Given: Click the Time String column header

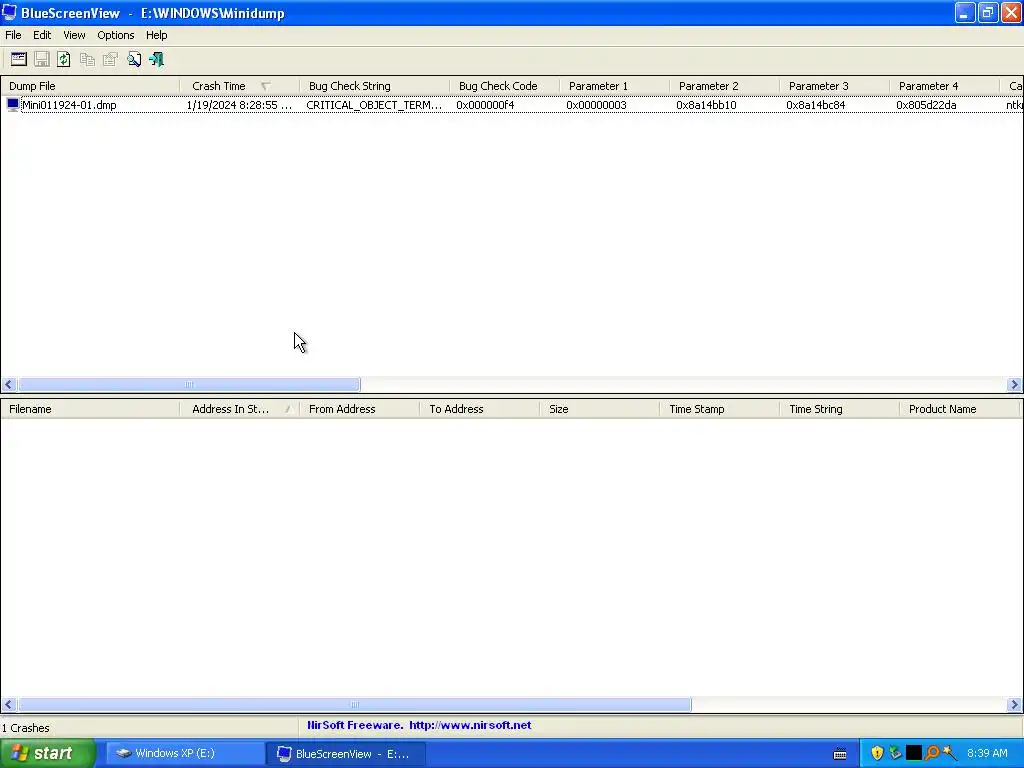Looking at the screenshot, I should pyautogui.click(x=839, y=409).
